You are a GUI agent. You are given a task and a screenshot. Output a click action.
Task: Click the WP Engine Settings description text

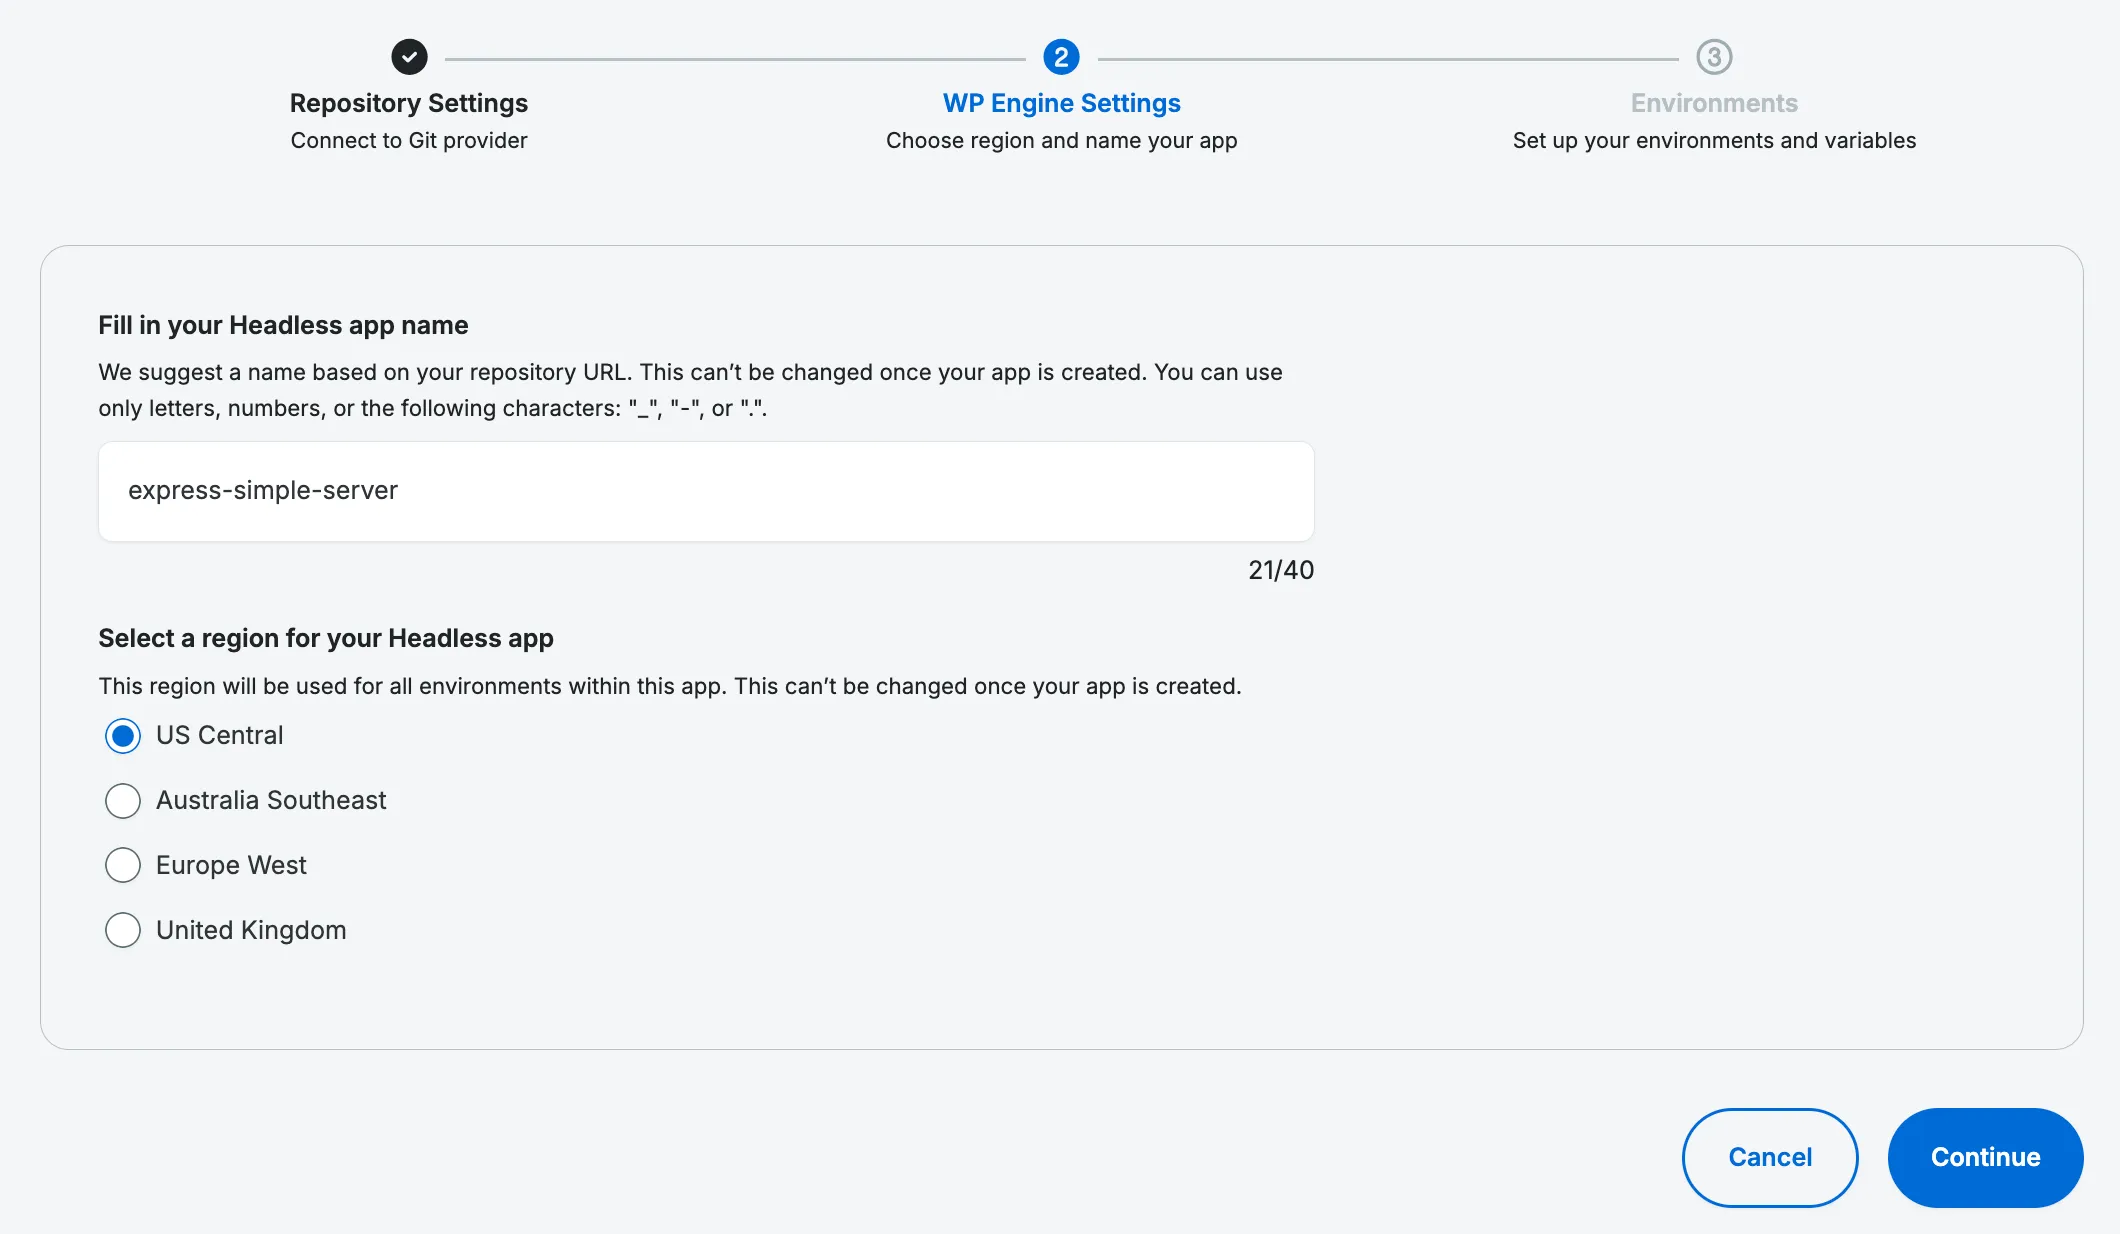pyautogui.click(x=1061, y=140)
